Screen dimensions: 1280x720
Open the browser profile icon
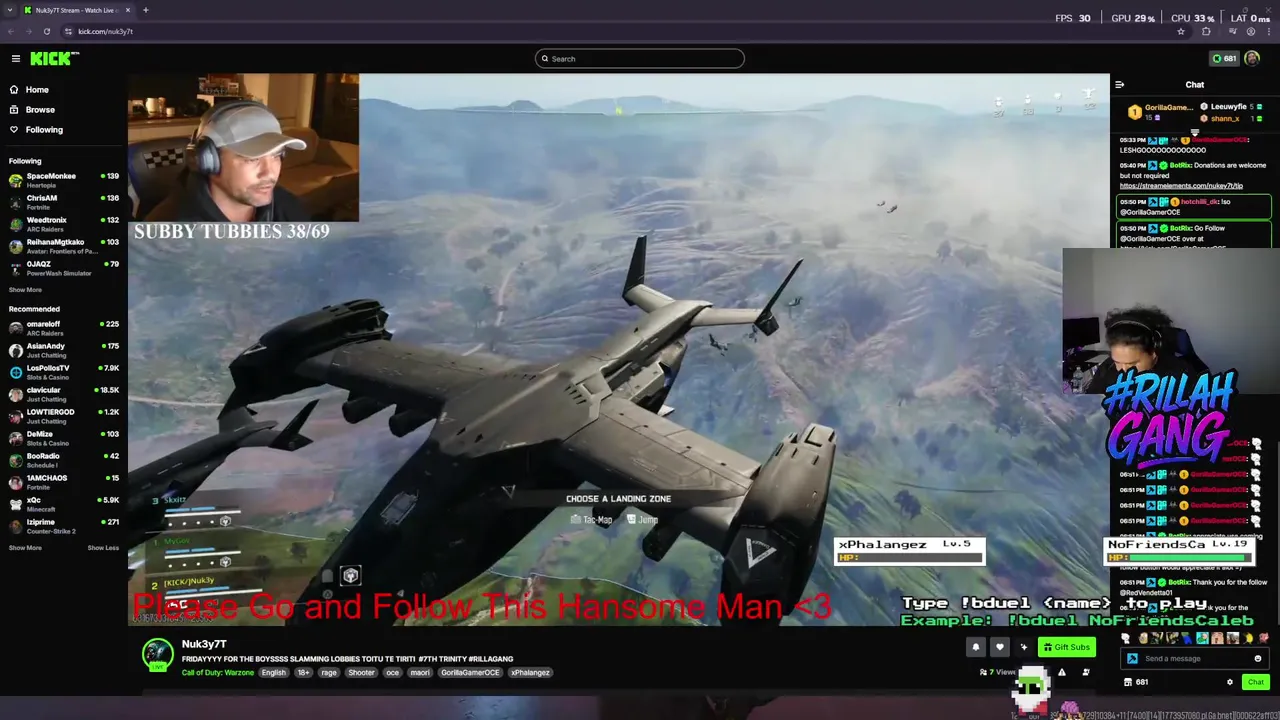pyautogui.click(x=1251, y=31)
